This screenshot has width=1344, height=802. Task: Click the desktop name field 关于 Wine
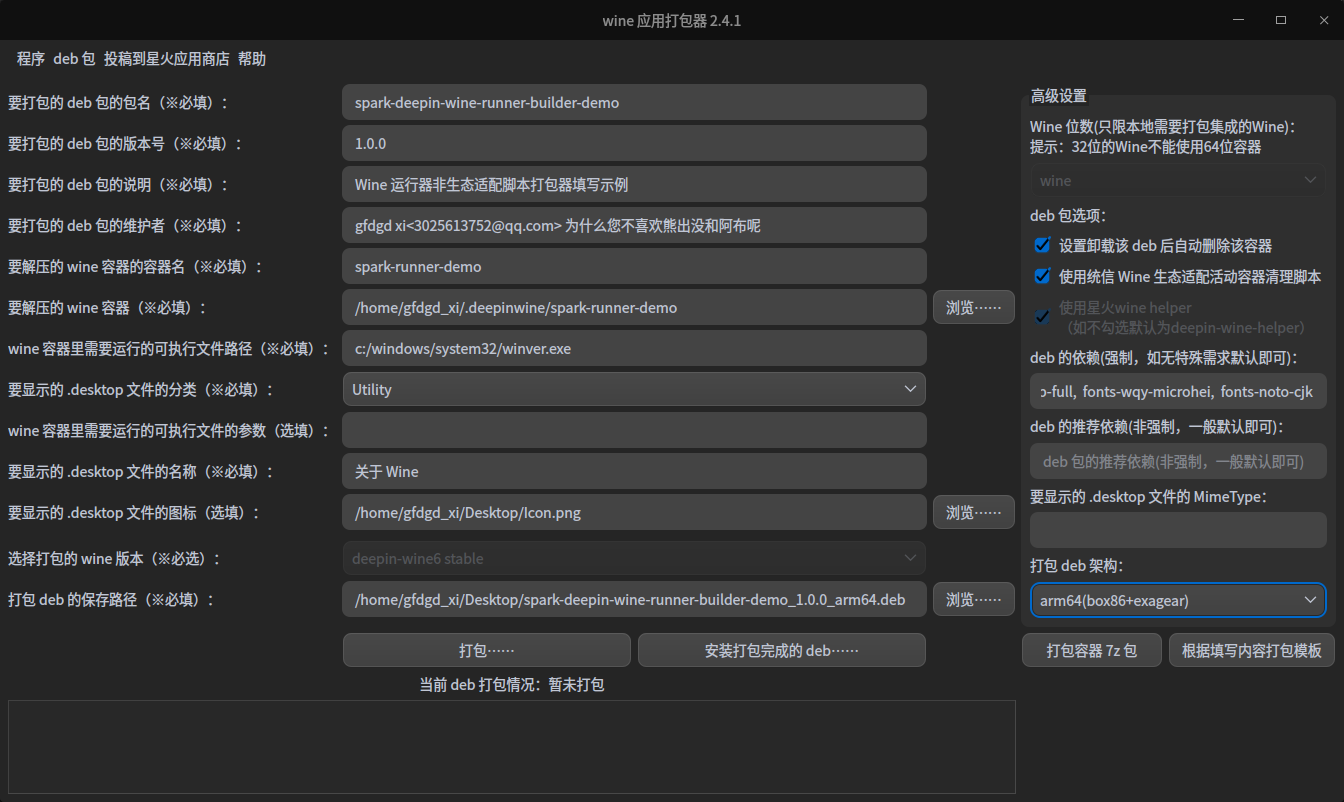(634, 471)
